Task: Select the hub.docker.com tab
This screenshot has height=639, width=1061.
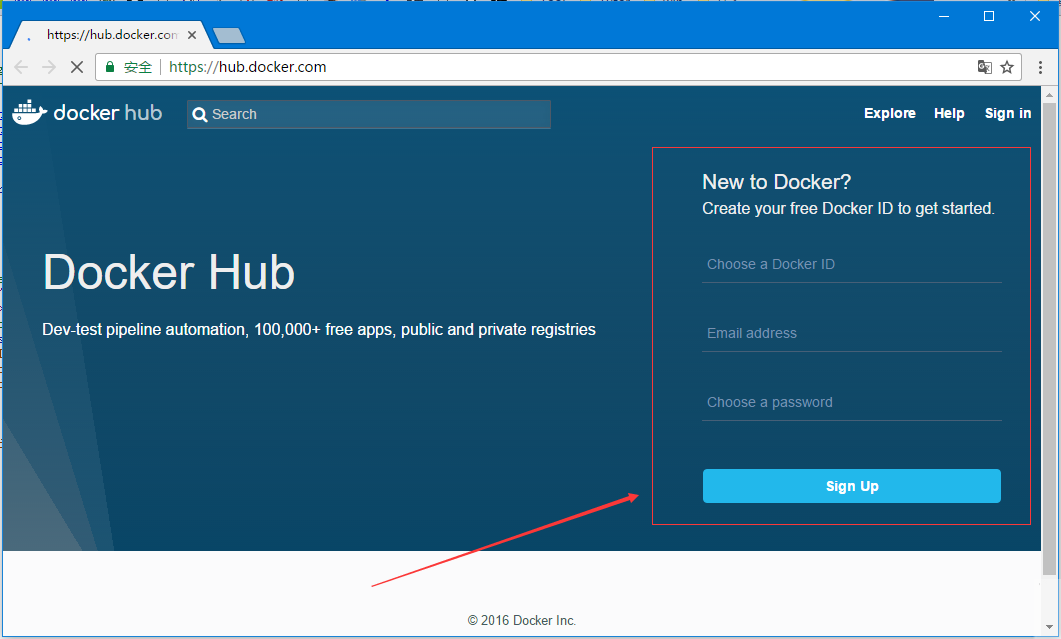Action: click(x=112, y=35)
